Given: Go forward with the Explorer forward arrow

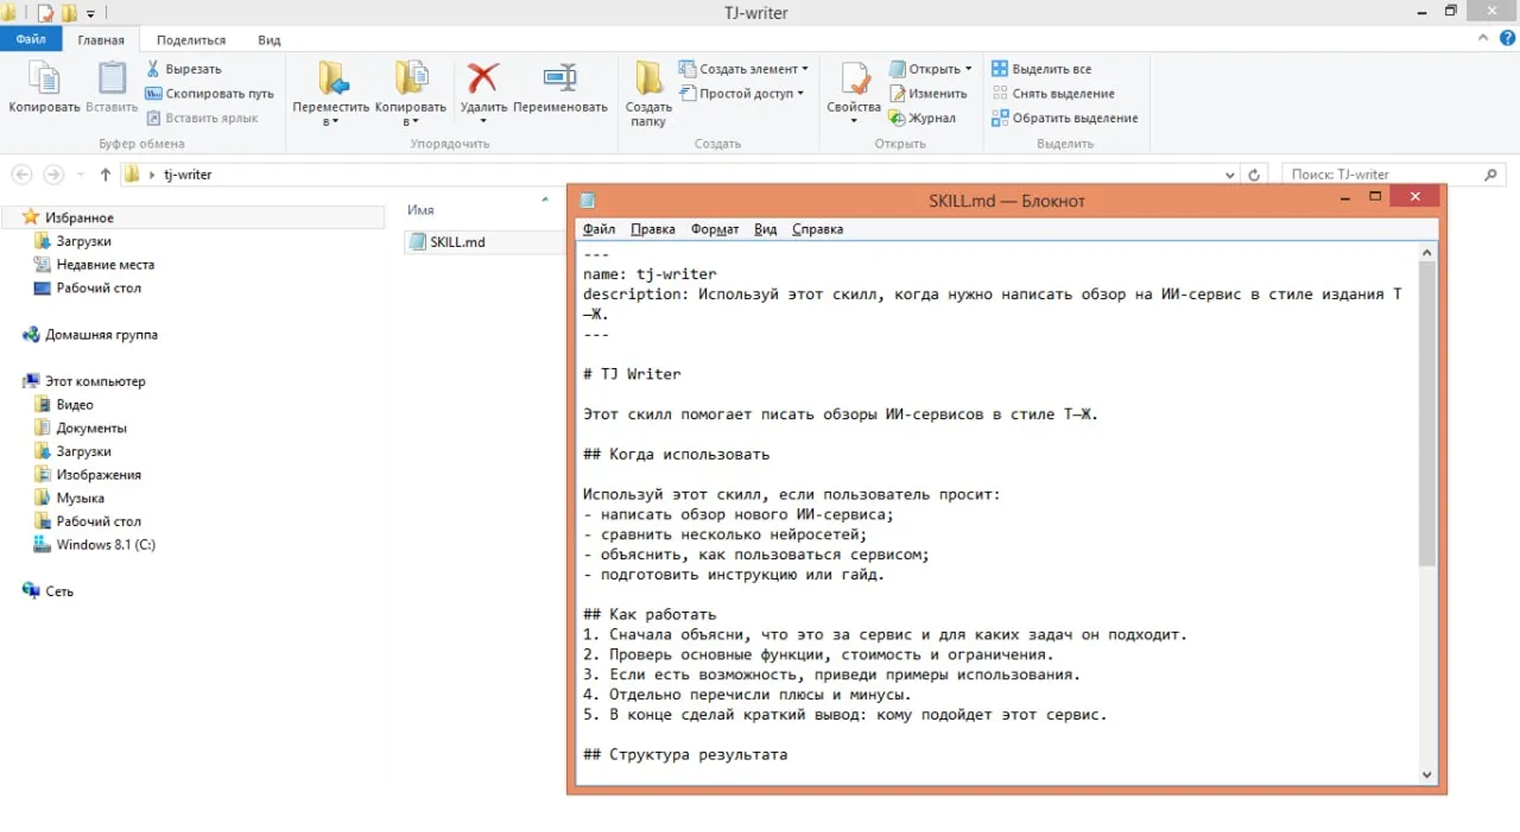Looking at the screenshot, I should (x=54, y=174).
